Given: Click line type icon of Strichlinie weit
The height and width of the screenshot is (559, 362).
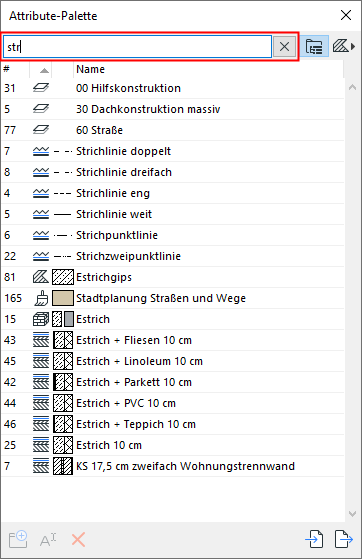Looking at the screenshot, I should (41, 214).
